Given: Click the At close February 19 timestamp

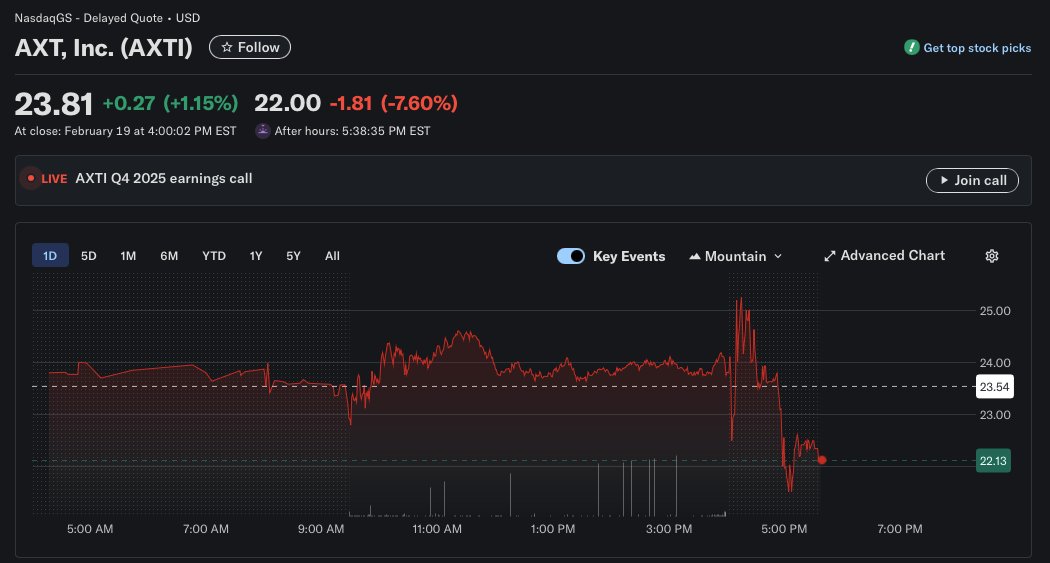Looking at the screenshot, I should point(125,131).
